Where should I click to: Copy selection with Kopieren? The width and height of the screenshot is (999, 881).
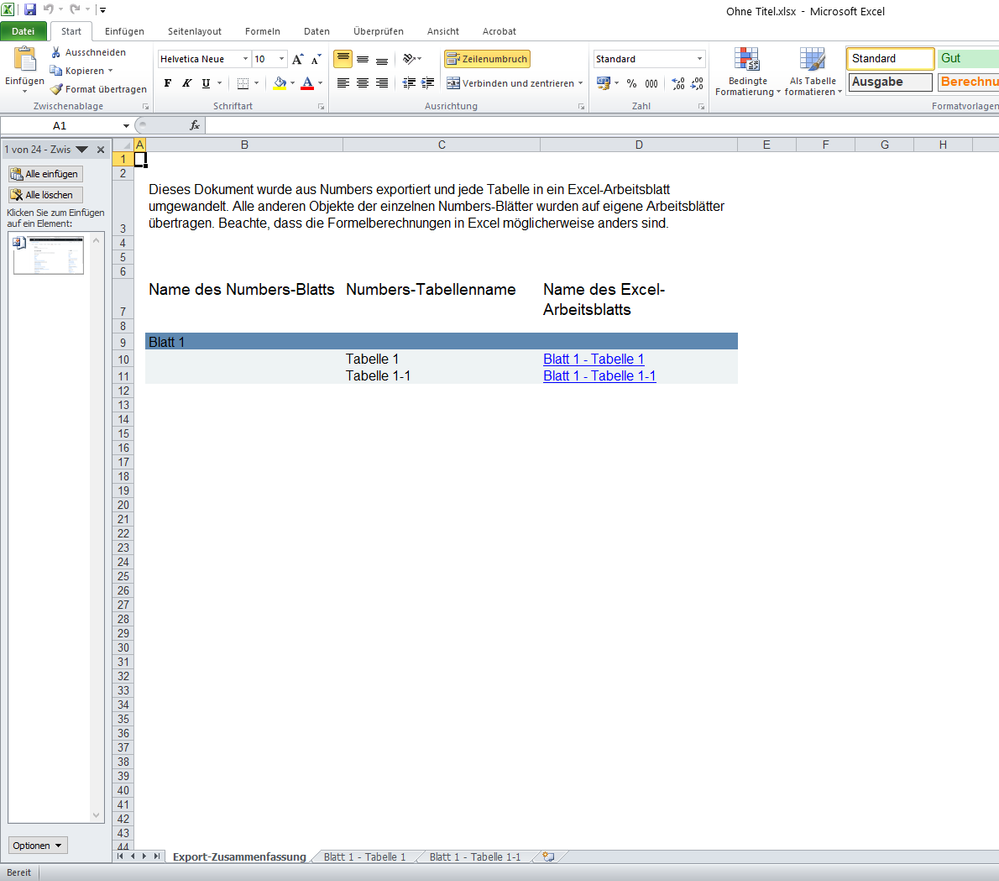pos(82,71)
